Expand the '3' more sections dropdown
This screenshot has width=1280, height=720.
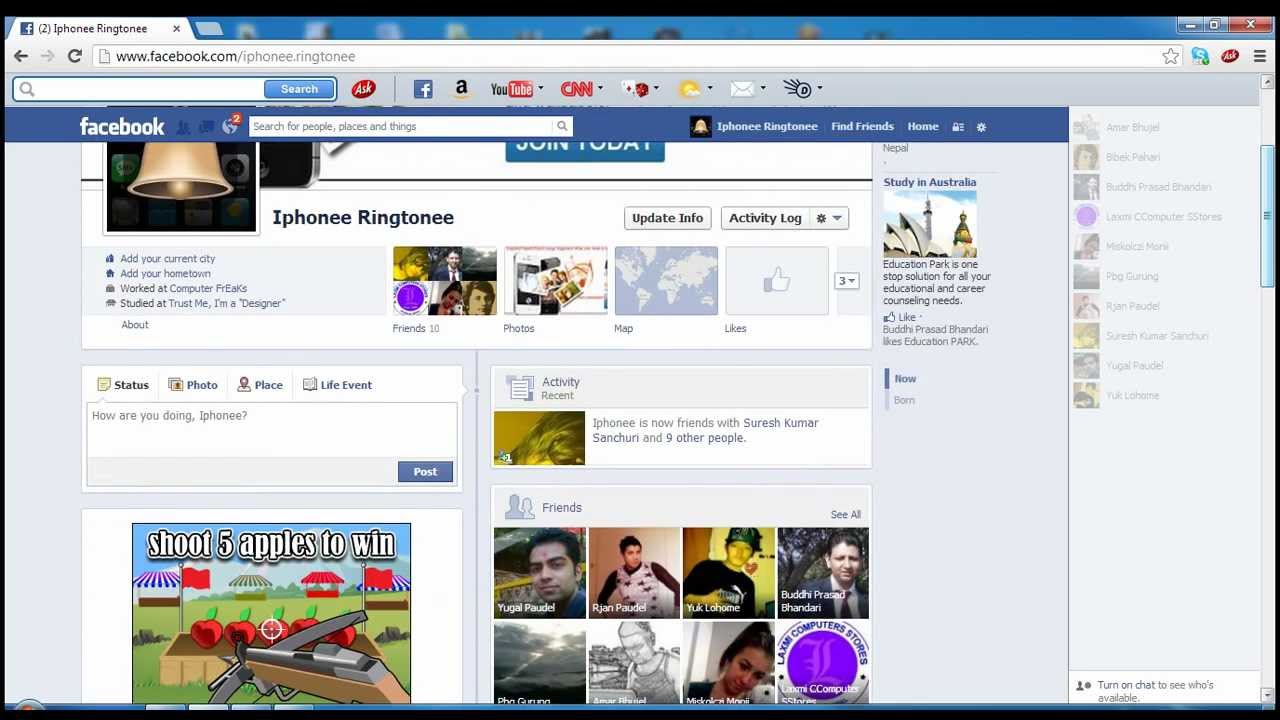[x=847, y=281]
